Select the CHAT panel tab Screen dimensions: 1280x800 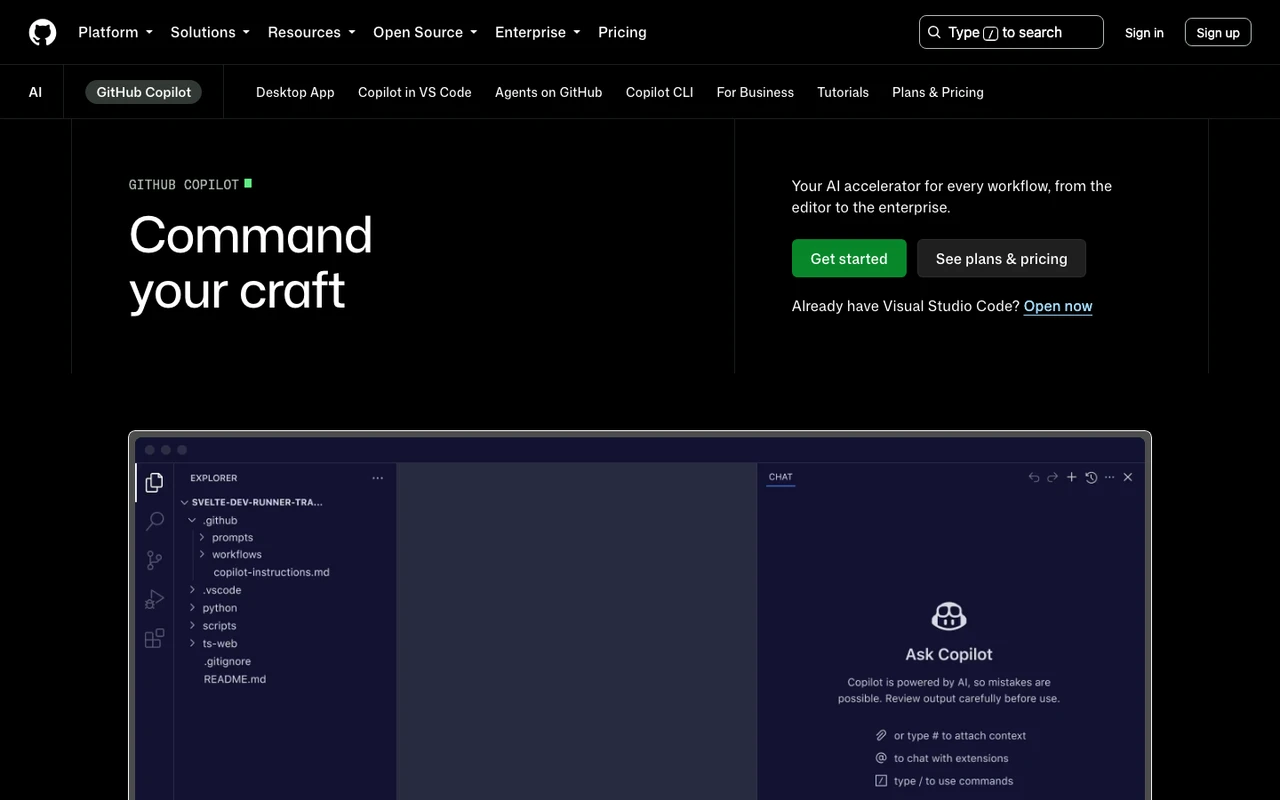(x=781, y=477)
